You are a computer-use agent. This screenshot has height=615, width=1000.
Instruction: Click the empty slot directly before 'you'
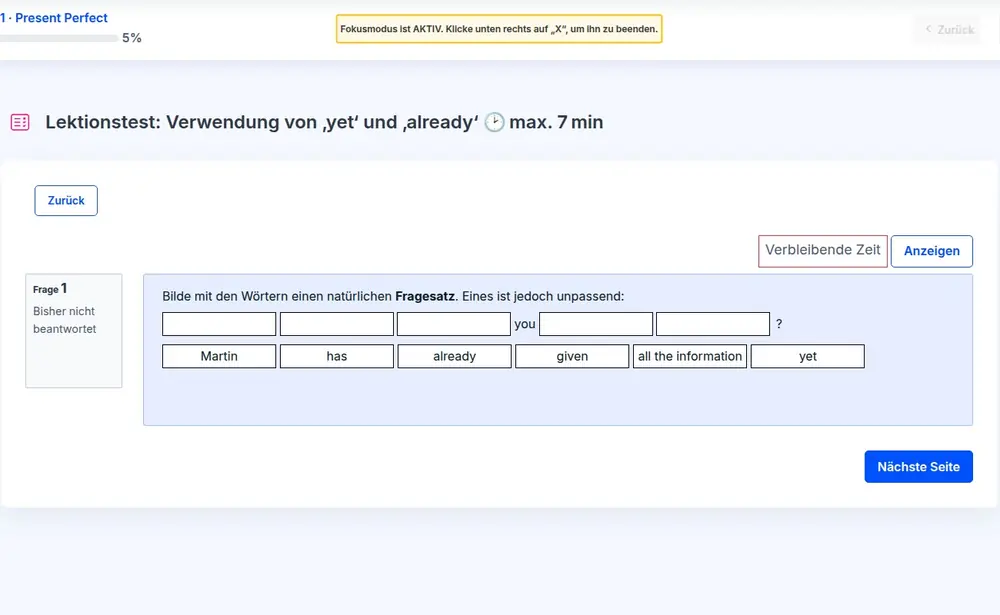pyautogui.click(x=453, y=324)
